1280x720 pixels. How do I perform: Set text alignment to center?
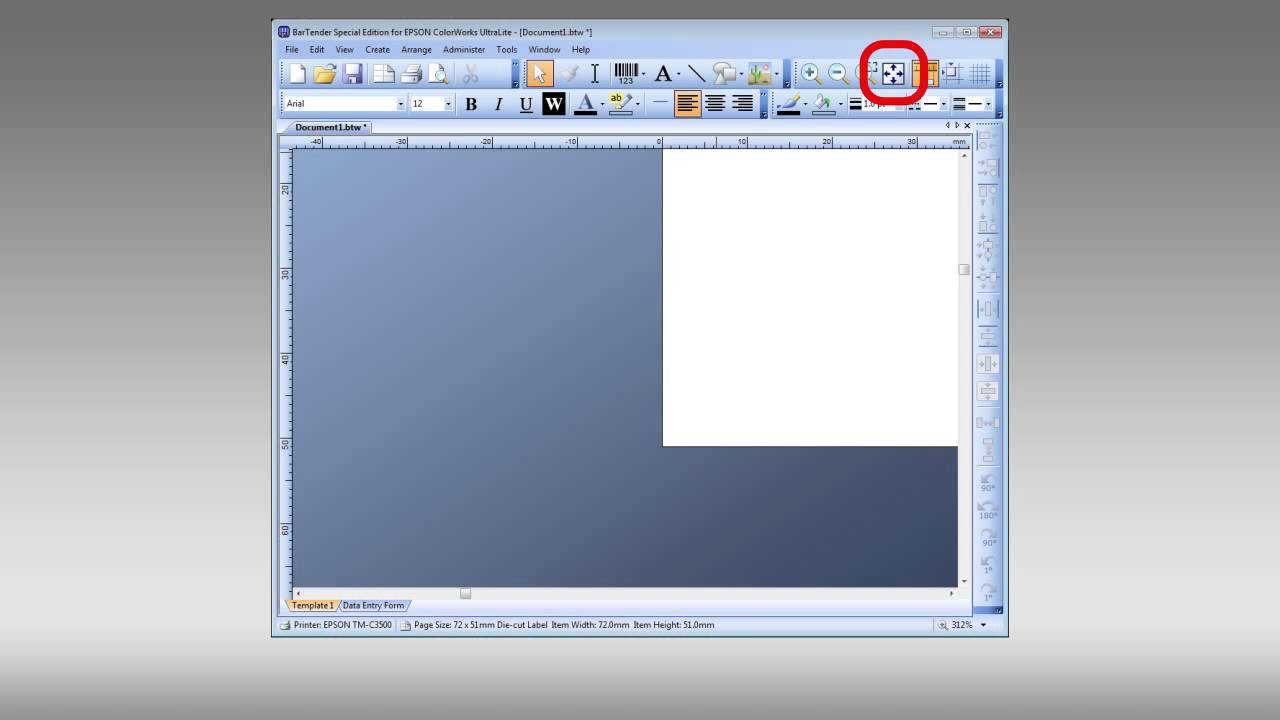(715, 103)
